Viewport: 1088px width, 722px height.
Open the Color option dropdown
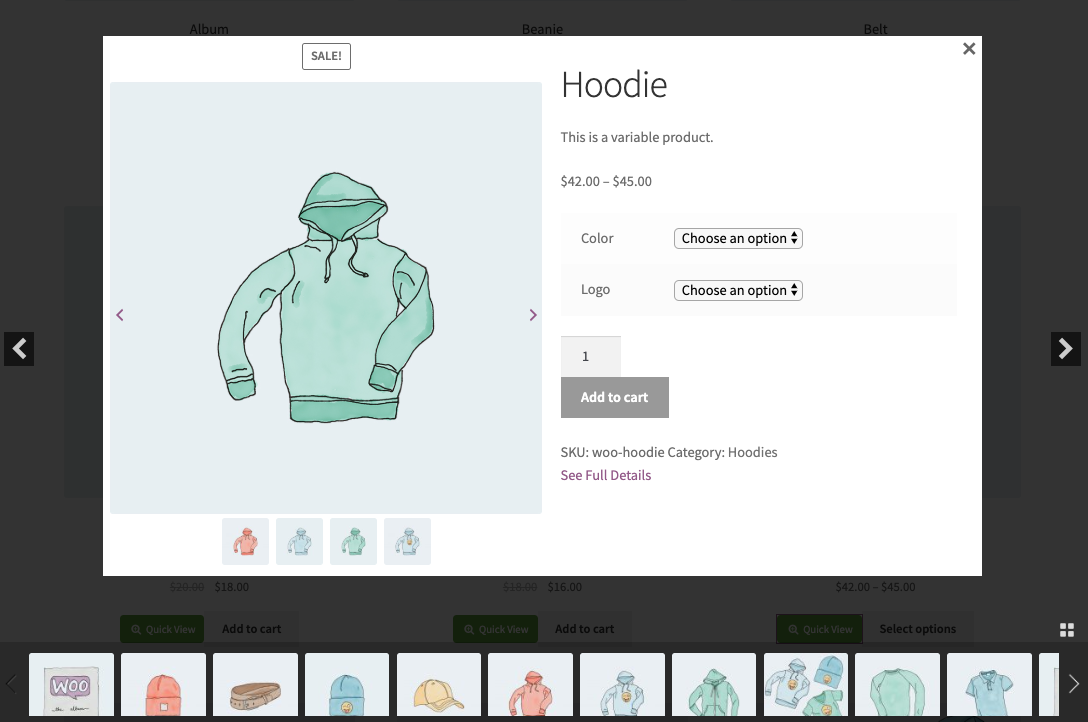point(738,238)
